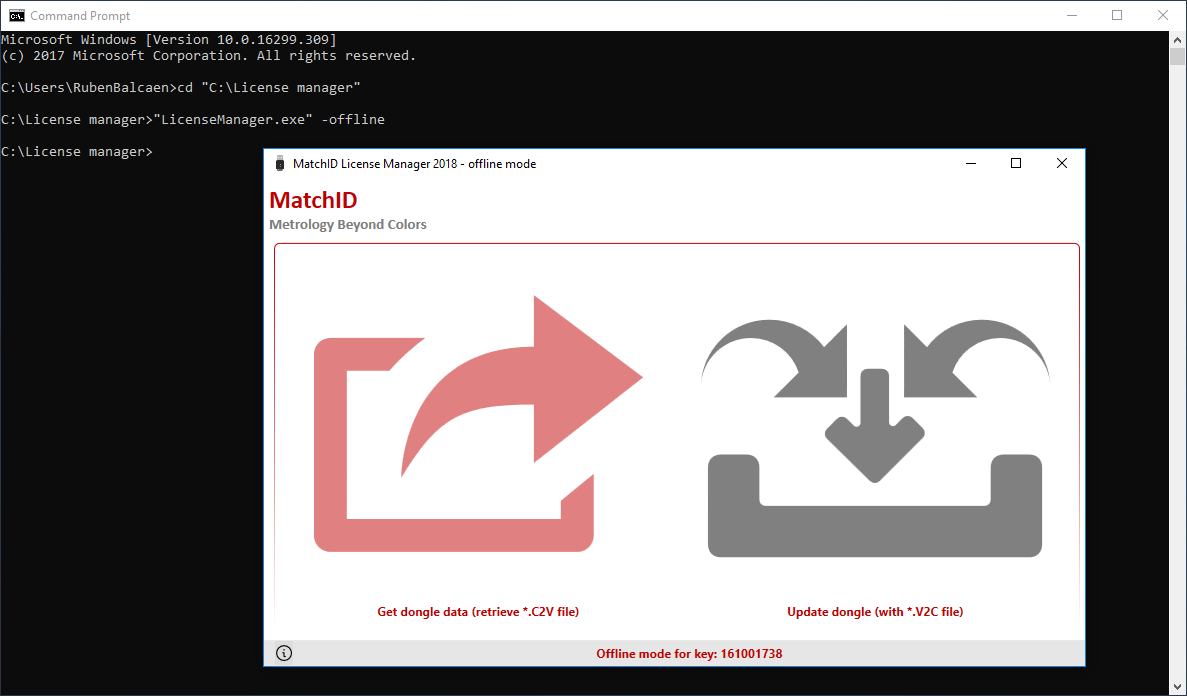This screenshot has height=696, width=1187.
Task: Click Update dongle (with *.V2C file)
Action: point(875,612)
